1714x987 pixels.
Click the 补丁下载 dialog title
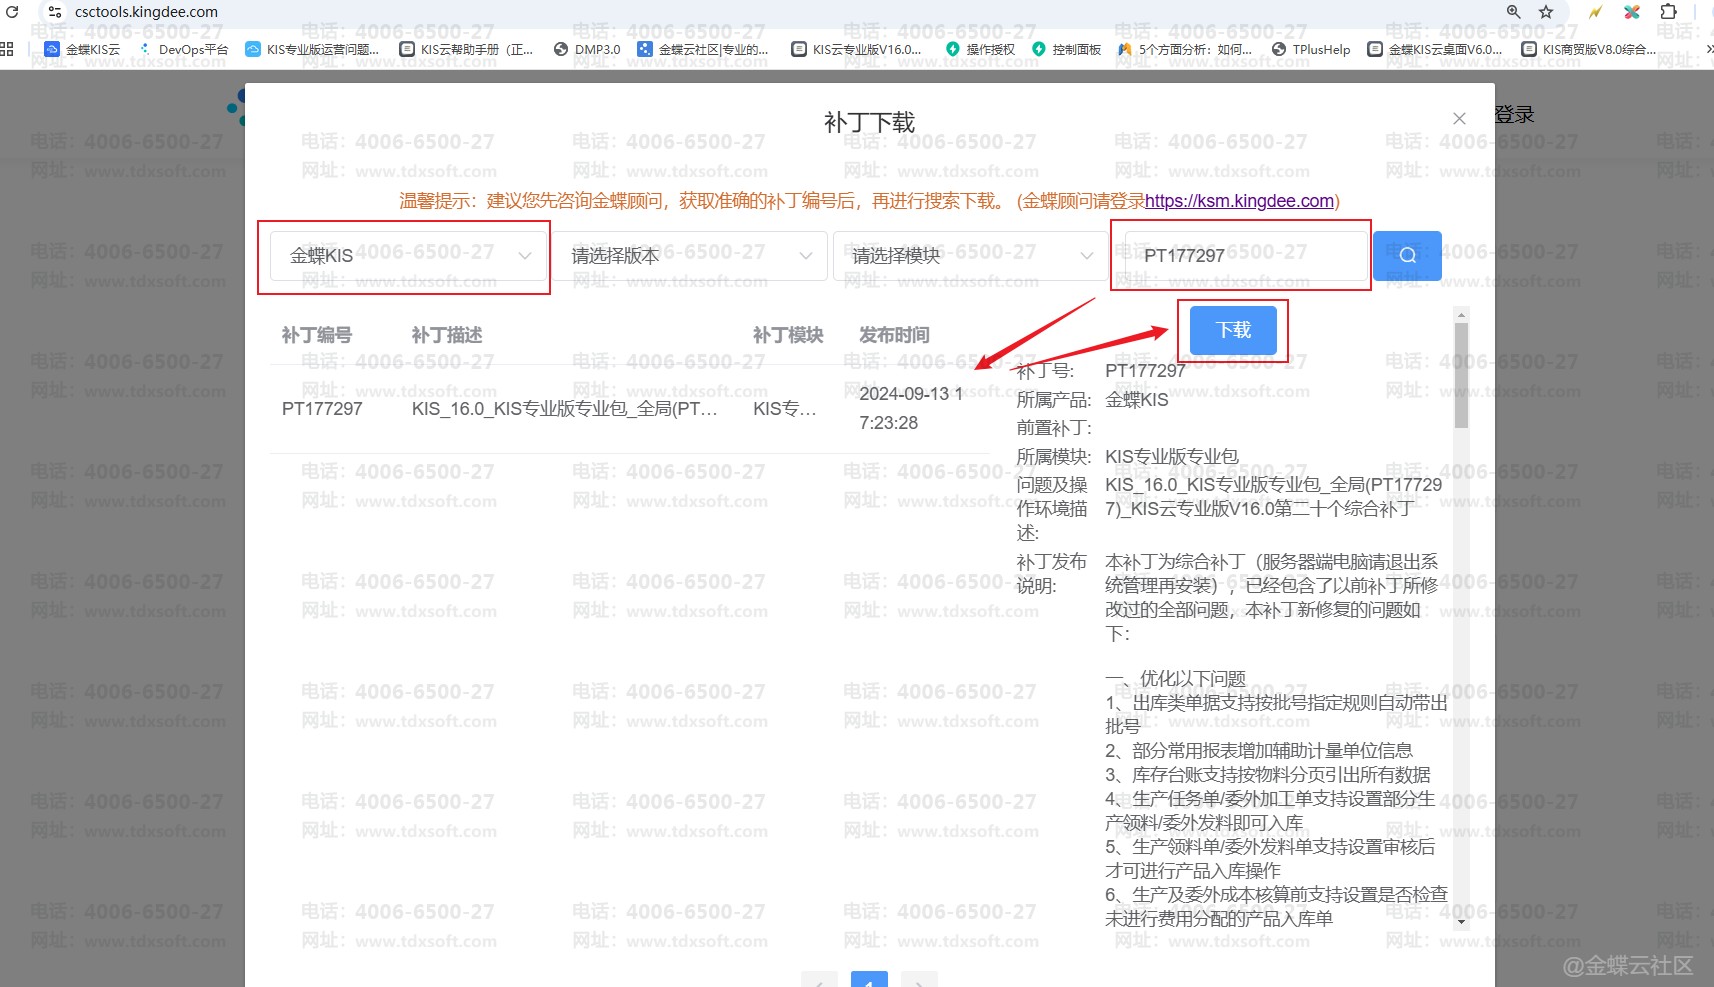[869, 122]
